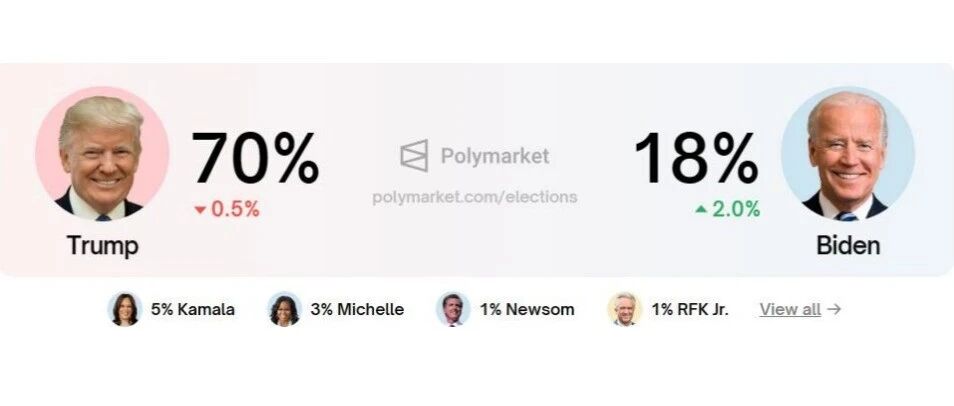Click the Polymarket cube logo icon
954x406 pixels.
414,155
